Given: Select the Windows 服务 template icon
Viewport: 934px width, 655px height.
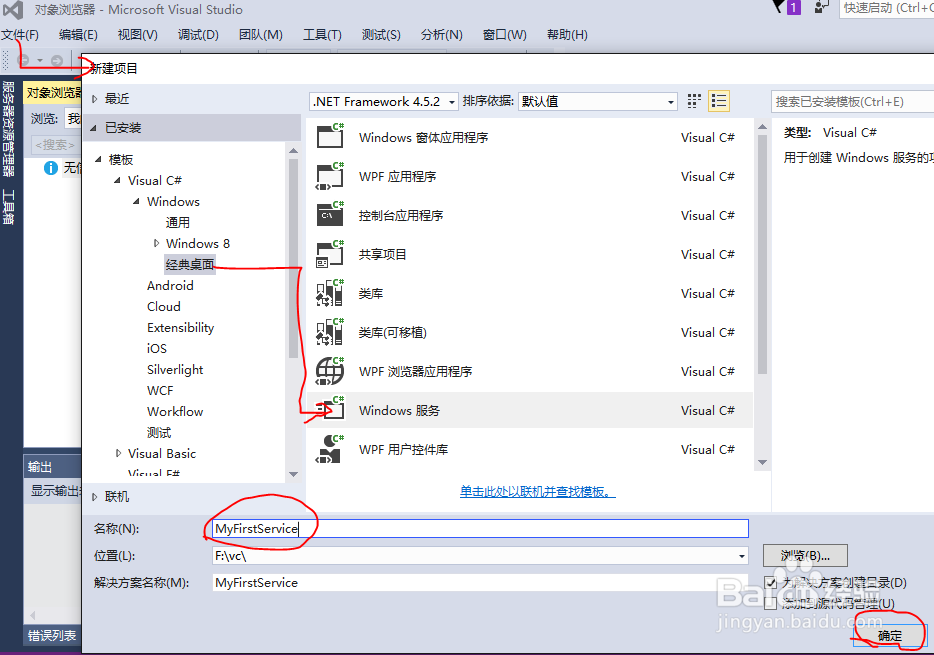Looking at the screenshot, I should click(330, 410).
